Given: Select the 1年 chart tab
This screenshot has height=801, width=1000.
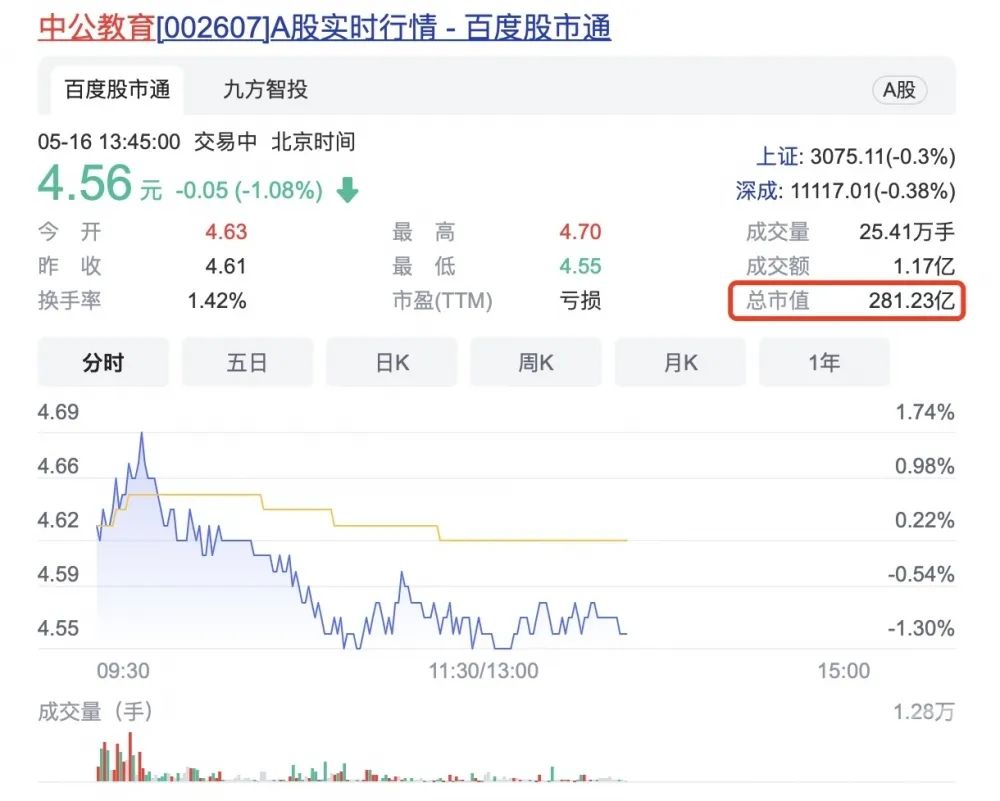Looking at the screenshot, I should (x=824, y=362).
